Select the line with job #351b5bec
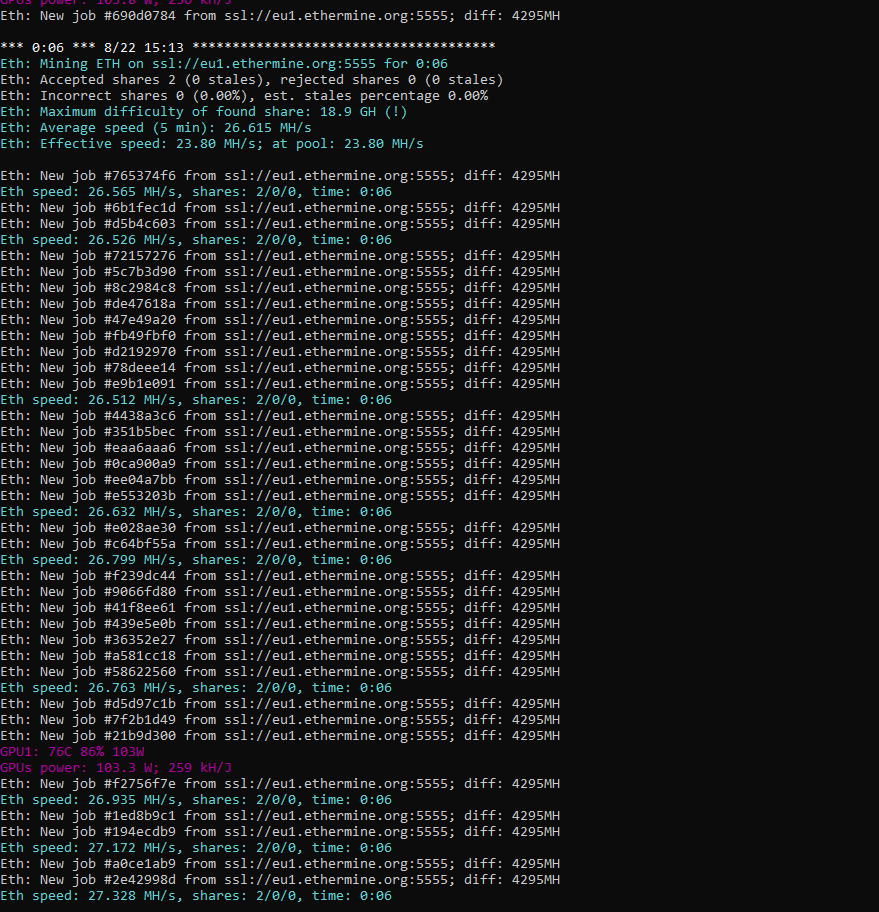 (280, 432)
